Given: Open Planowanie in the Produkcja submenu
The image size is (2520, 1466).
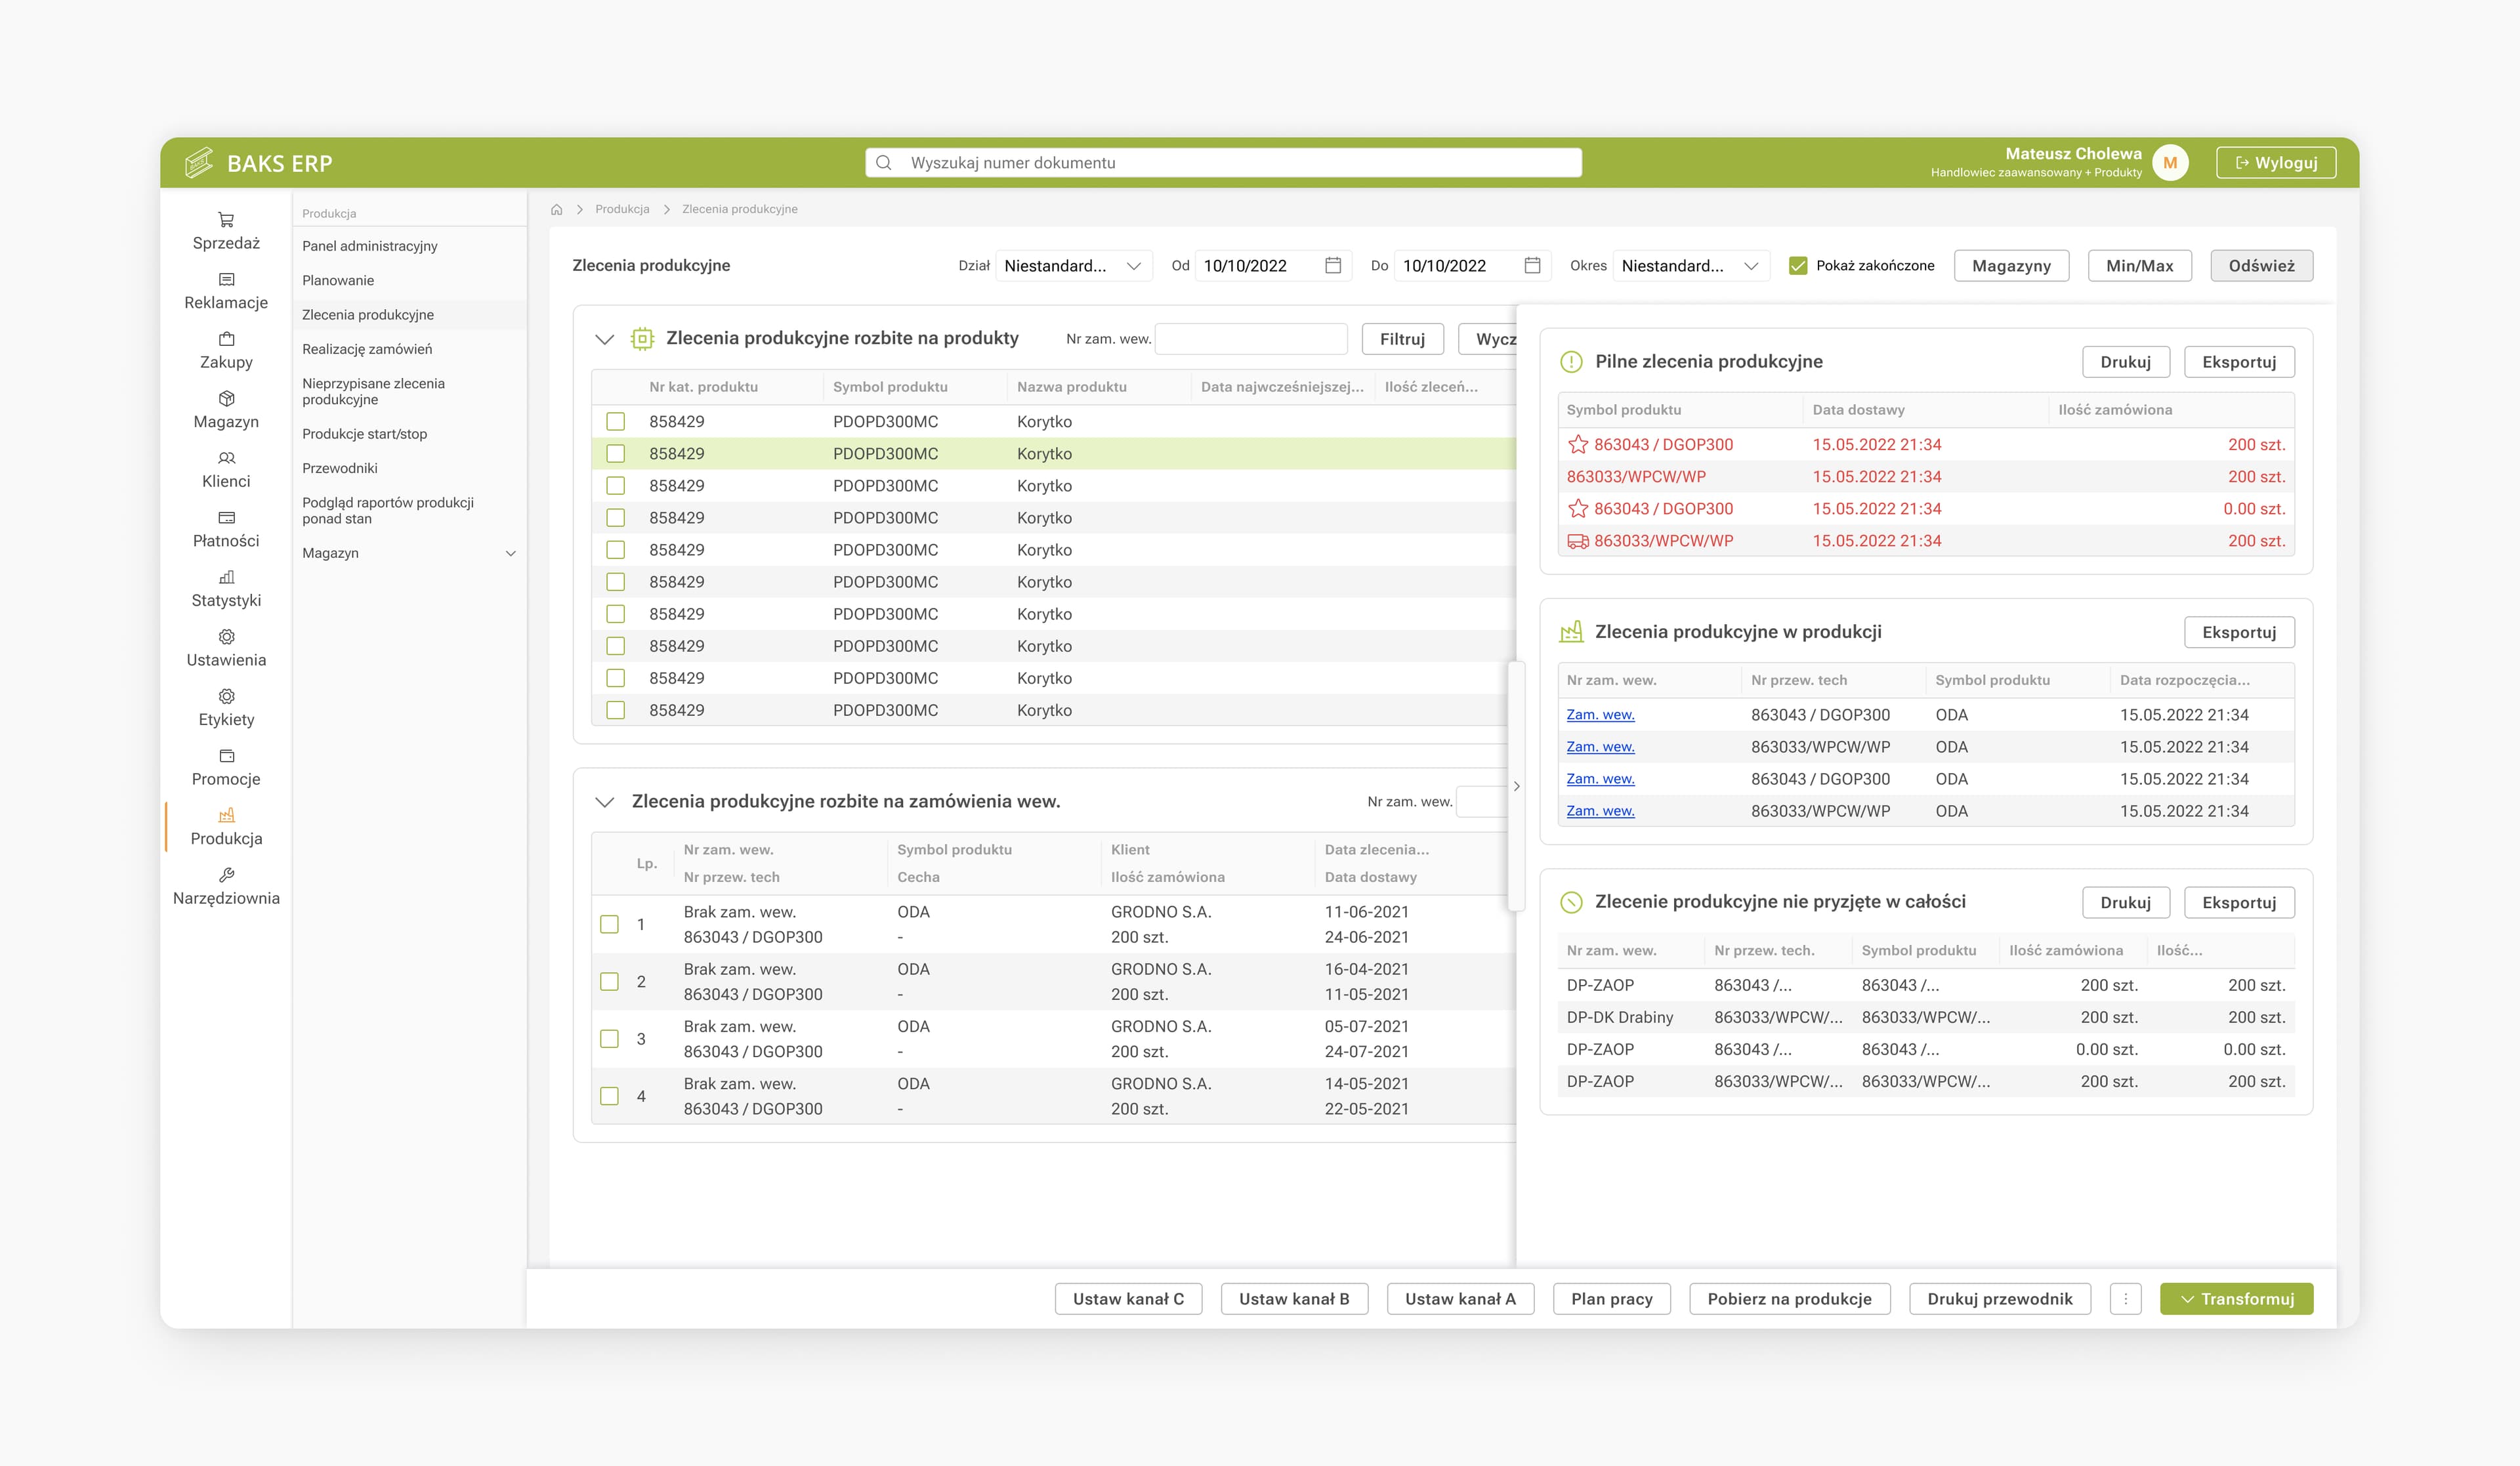Looking at the screenshot, I should 338,280.
